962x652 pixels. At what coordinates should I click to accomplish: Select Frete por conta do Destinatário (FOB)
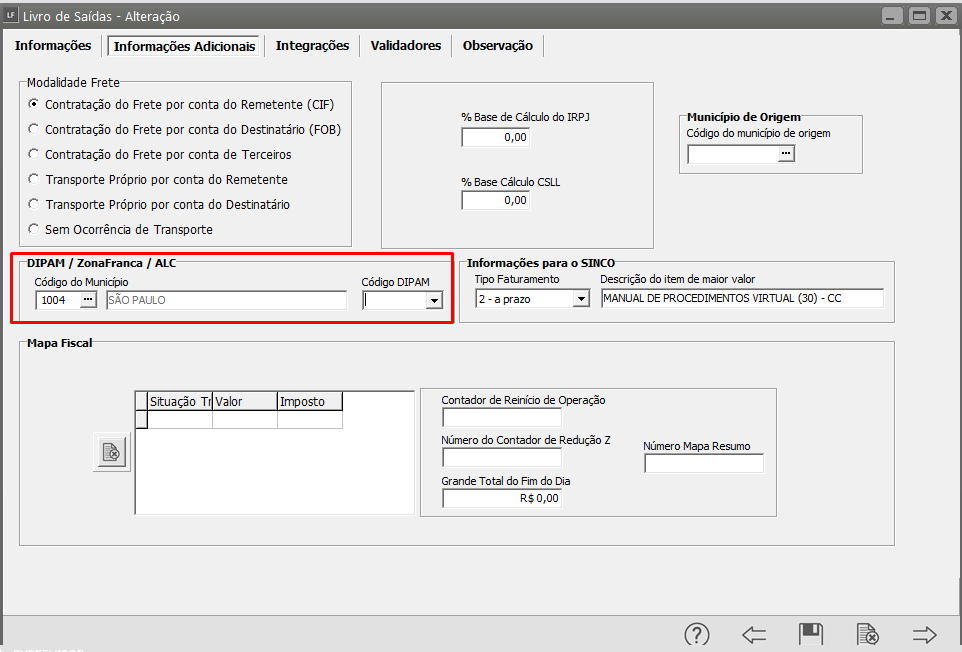click(35, 129)
